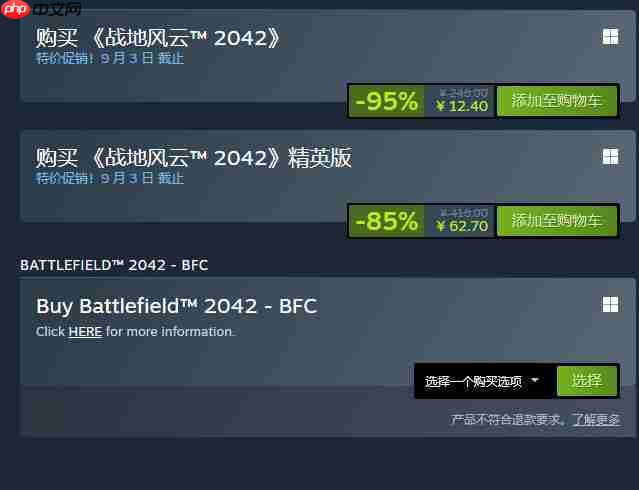639x490 pixels.
Task: Click the php中文网 logo watermark
Action: [41, 9]
